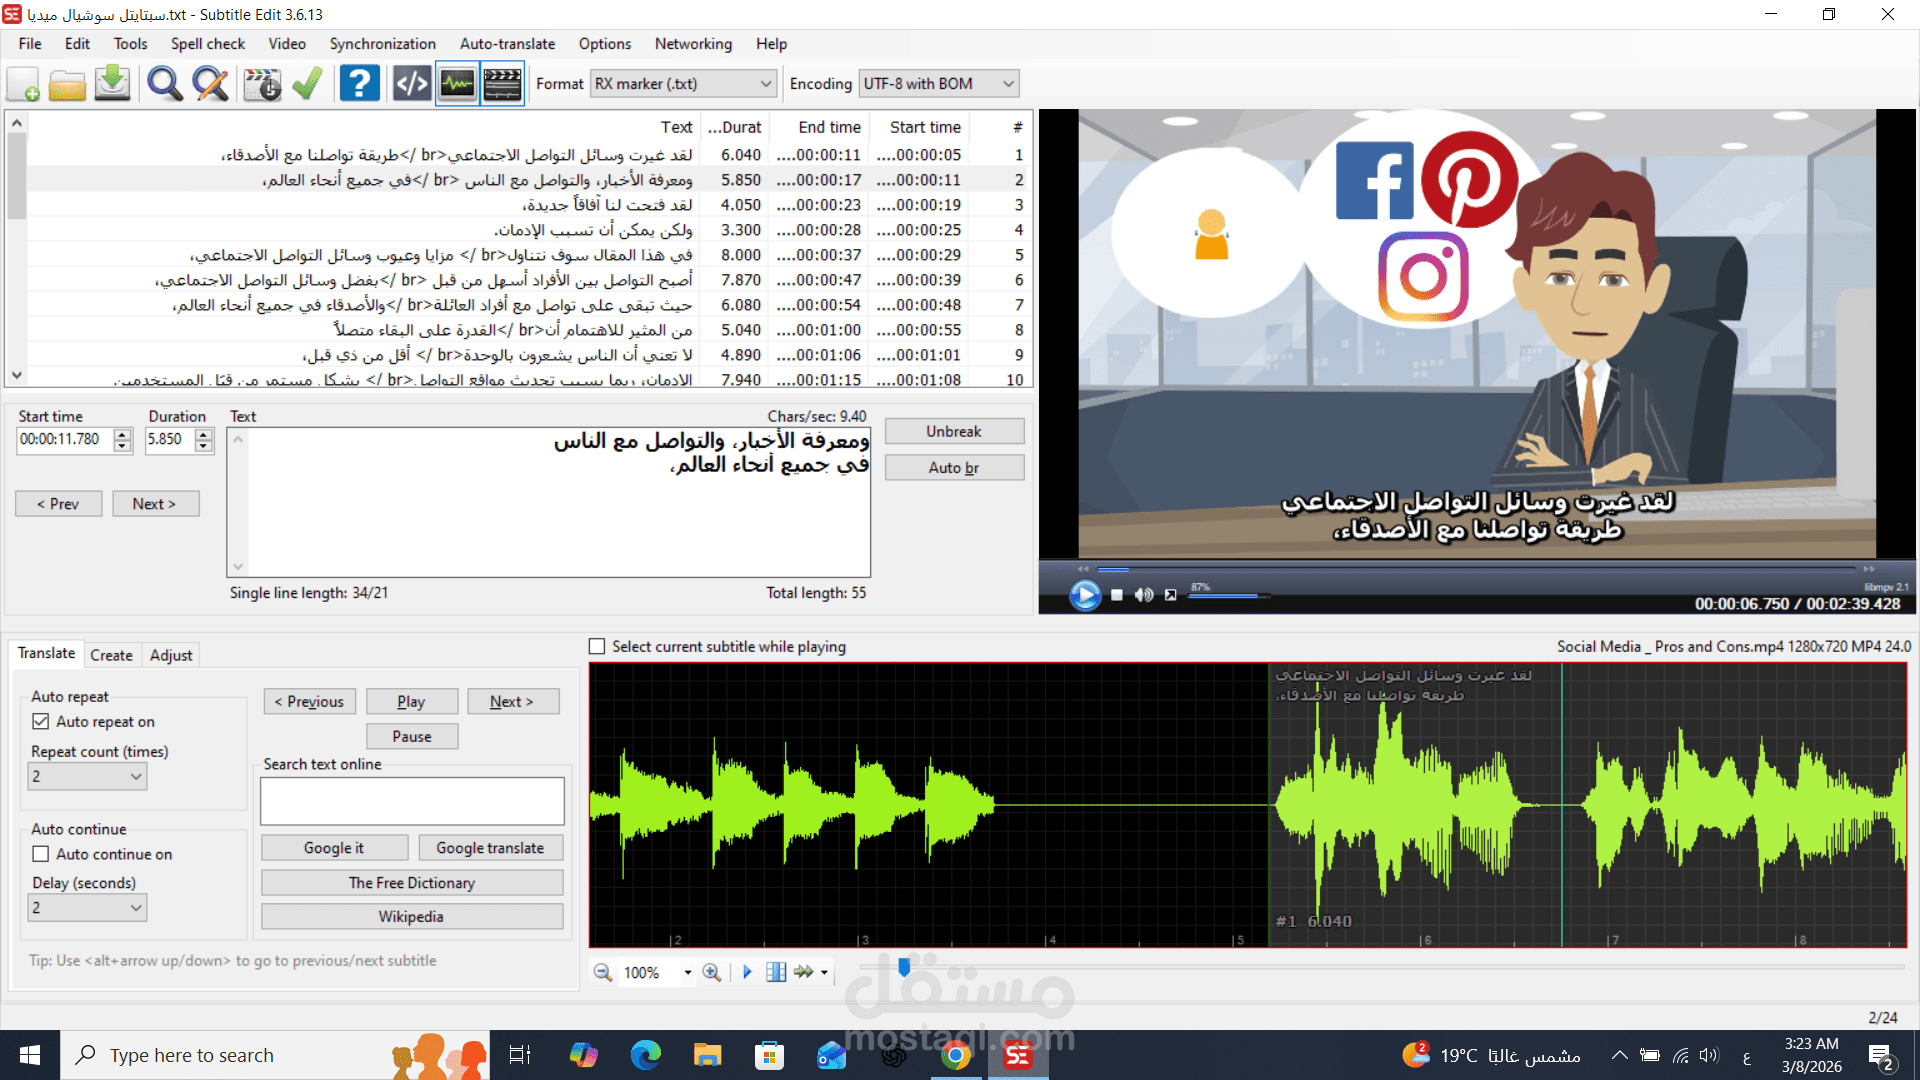The image size is (1920, 1080).
Task: Click the Save subtitle download icon
Action: (113, 84)
